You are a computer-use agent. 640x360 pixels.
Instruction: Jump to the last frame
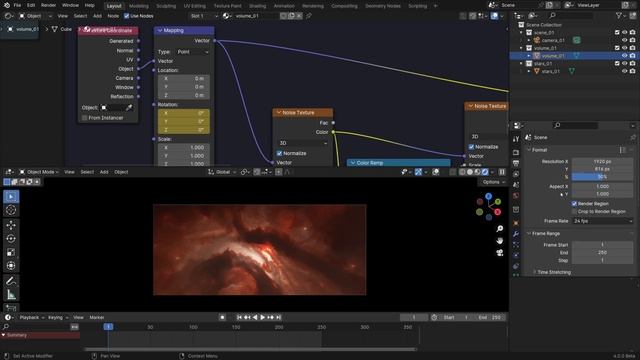(278, 317)
